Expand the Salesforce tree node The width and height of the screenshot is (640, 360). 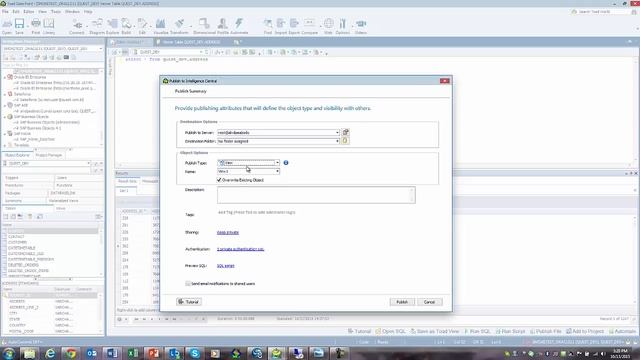point(5,94)
